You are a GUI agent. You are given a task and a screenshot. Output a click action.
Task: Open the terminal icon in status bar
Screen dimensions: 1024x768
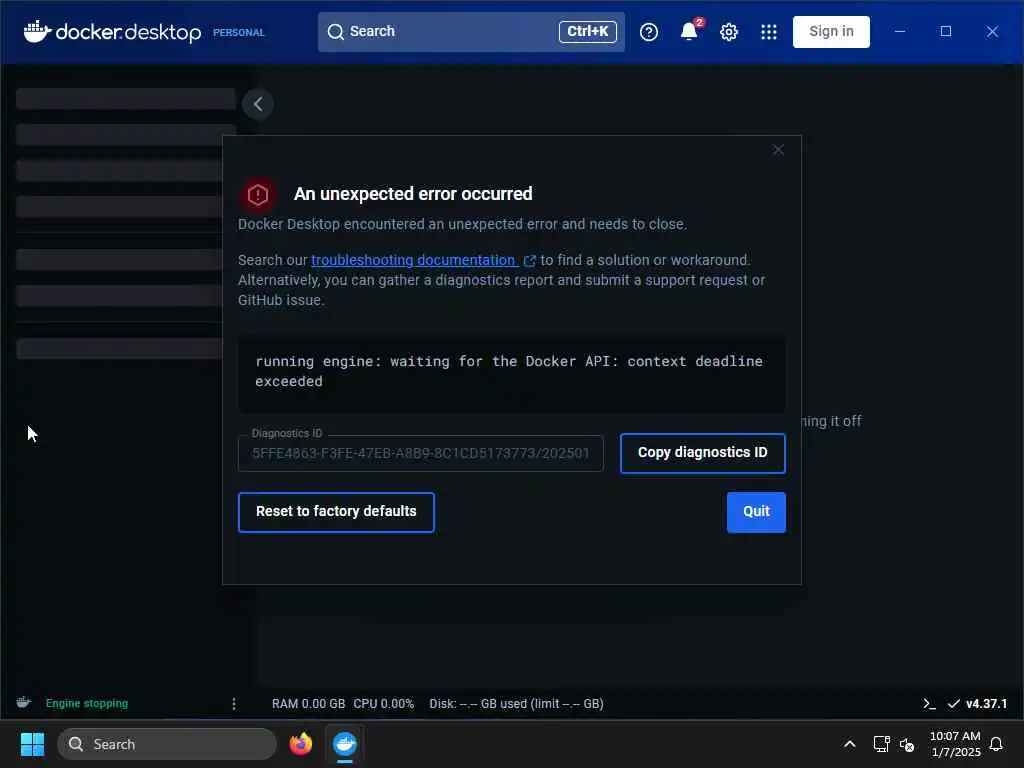pyautogui.click(x=929, y=704)
